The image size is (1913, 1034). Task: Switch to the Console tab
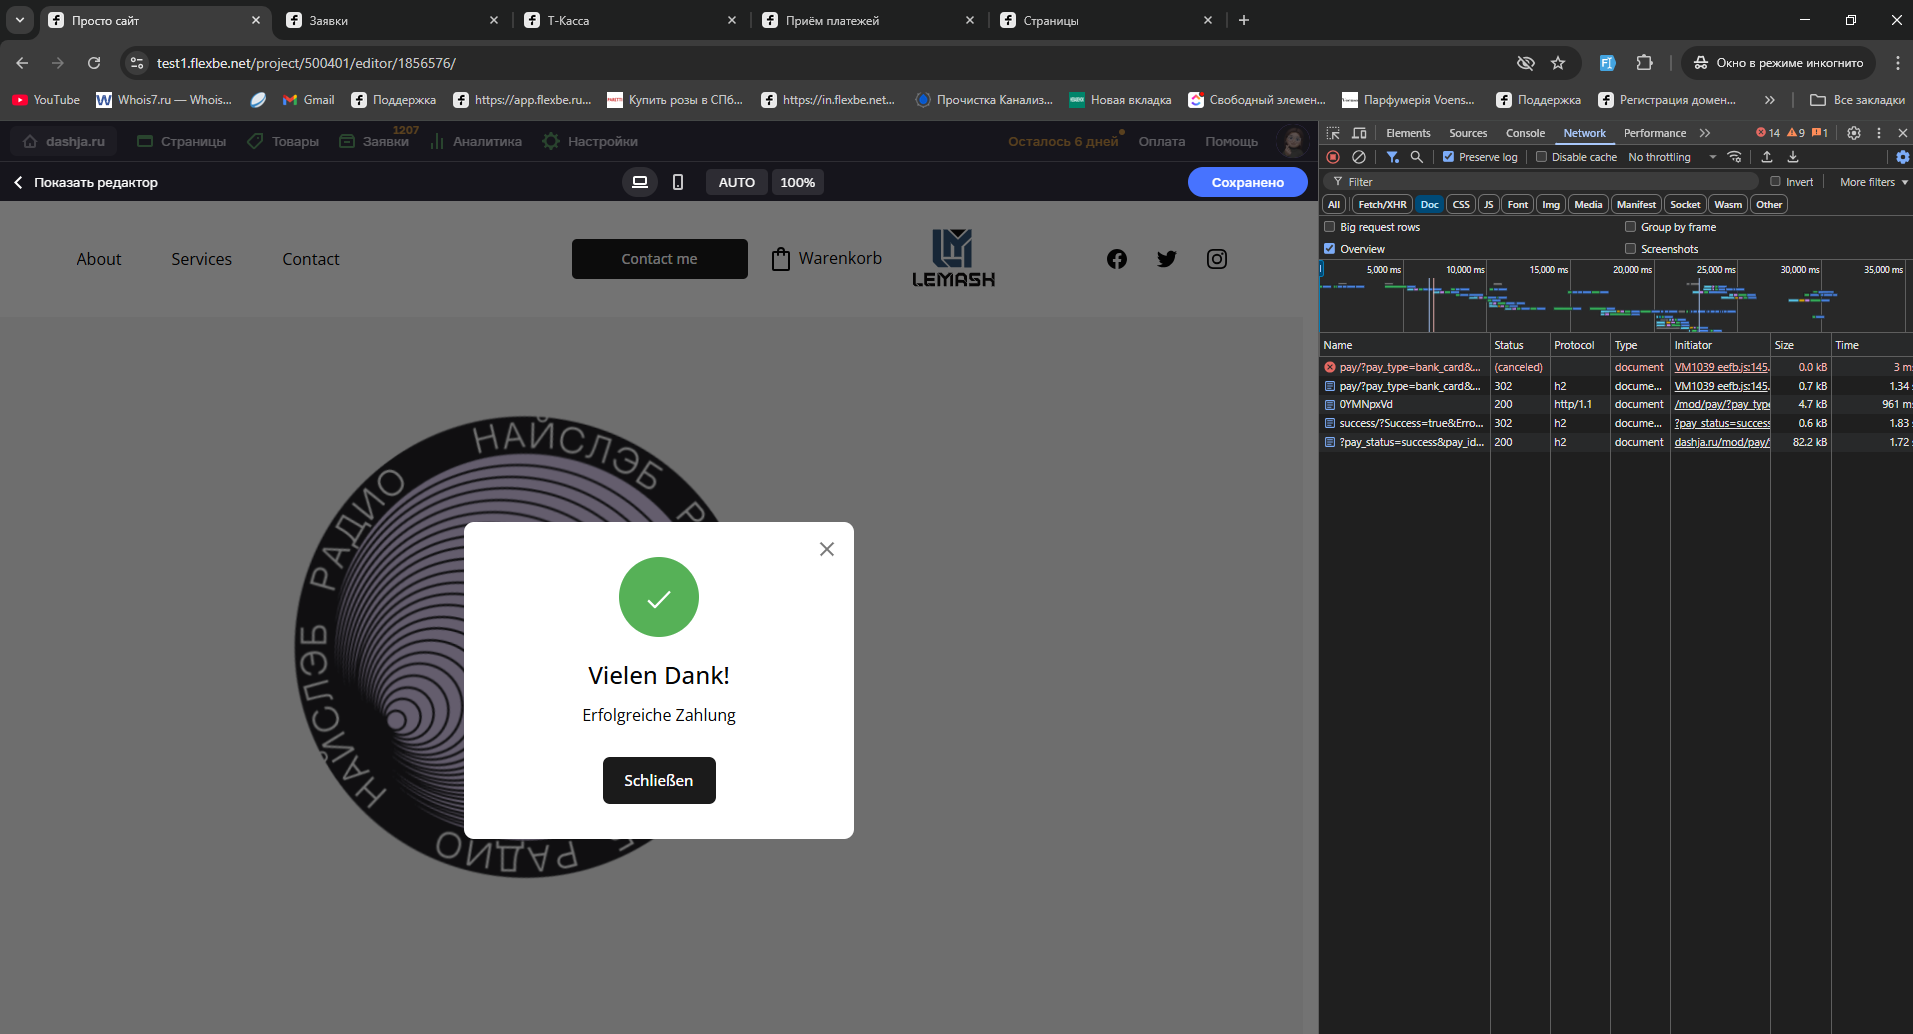(1525, 133)
